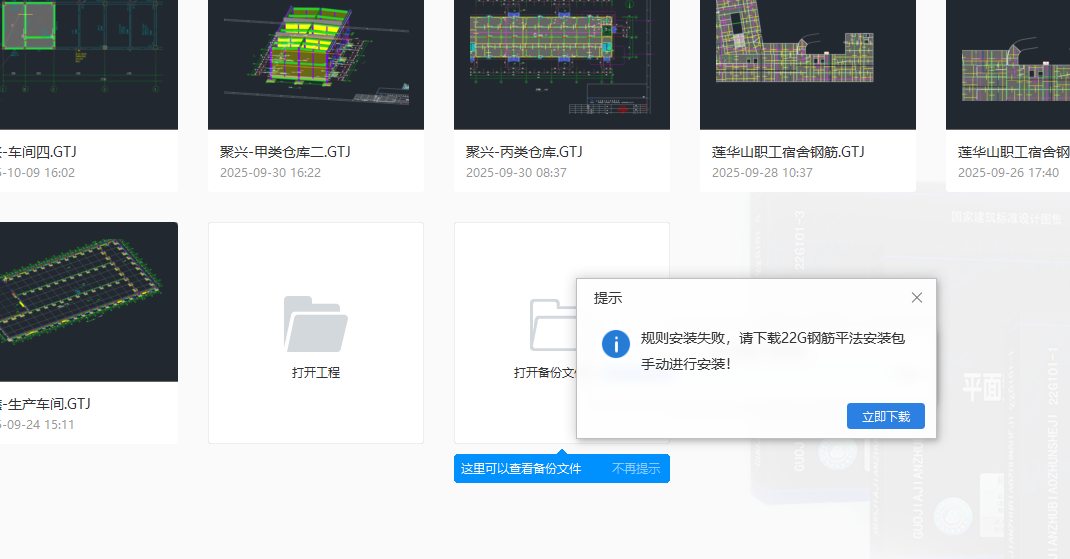Open the 莲华山职工宿舍钢筋.GTJ thumbnail

click(808, 63)
